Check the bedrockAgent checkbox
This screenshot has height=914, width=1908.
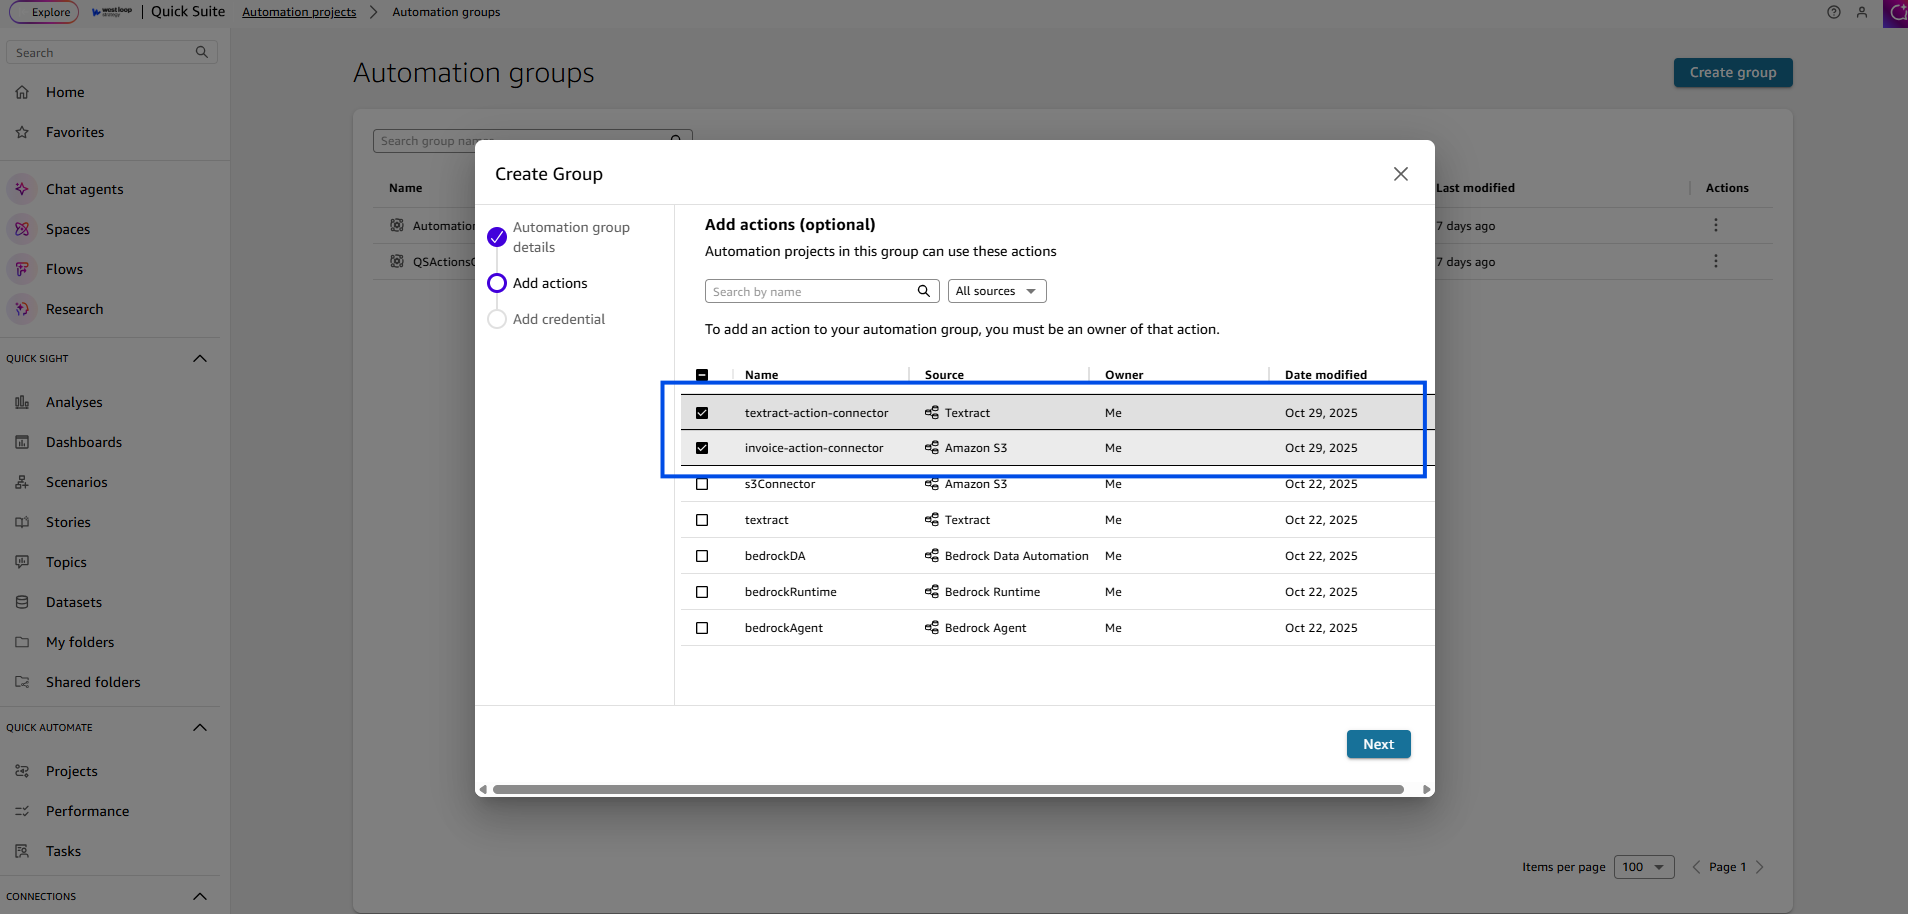point(702,628)
